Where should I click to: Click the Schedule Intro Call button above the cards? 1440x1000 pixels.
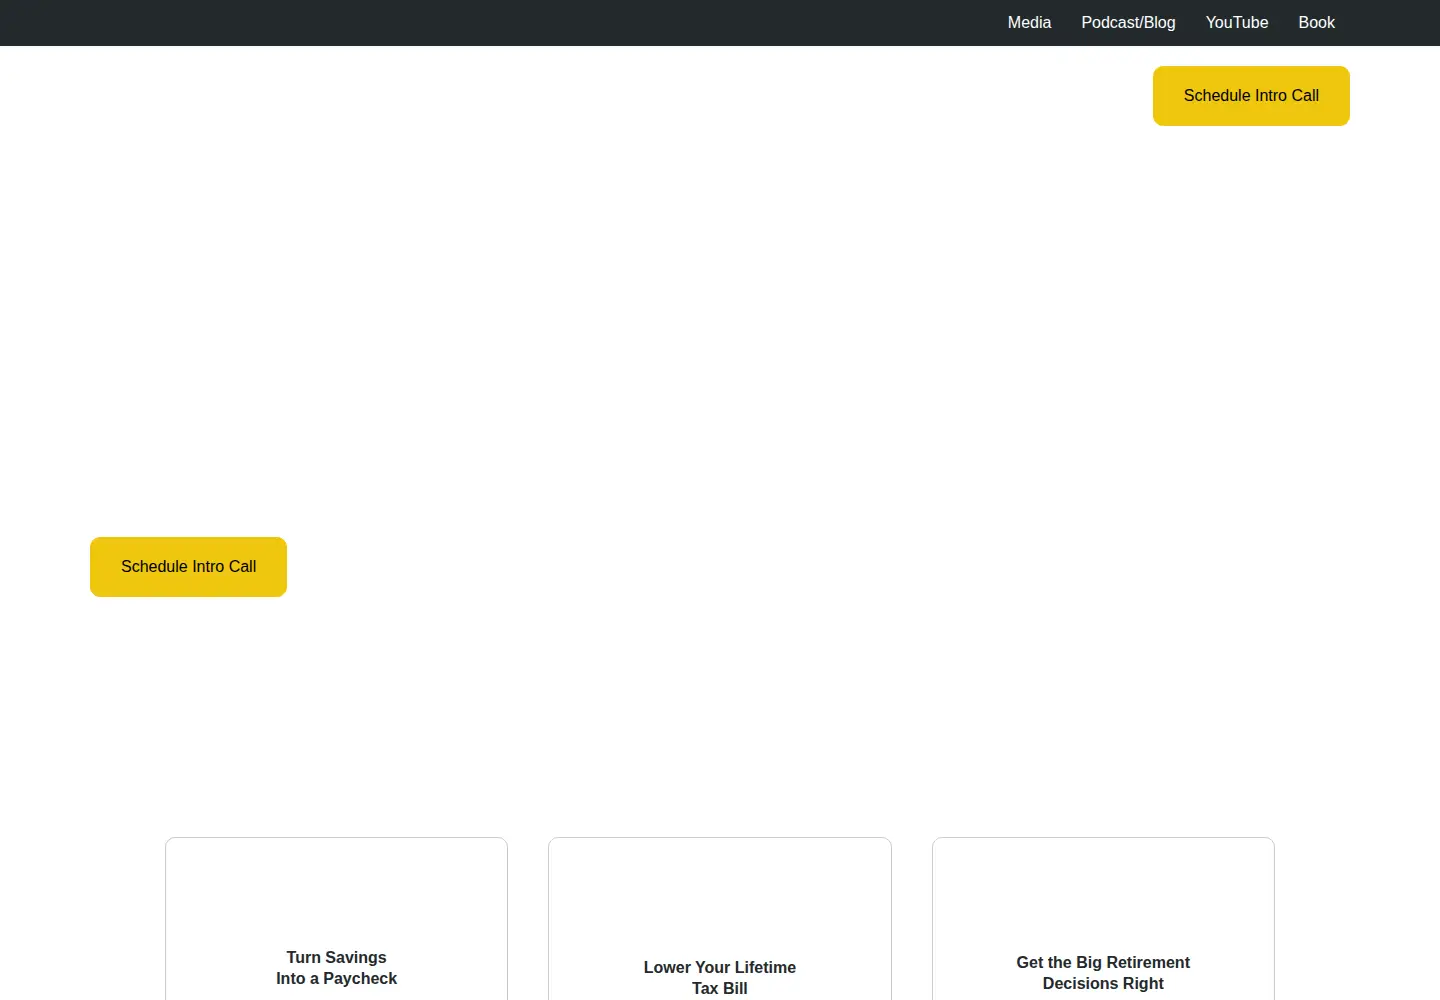click(x=188, y=567)
